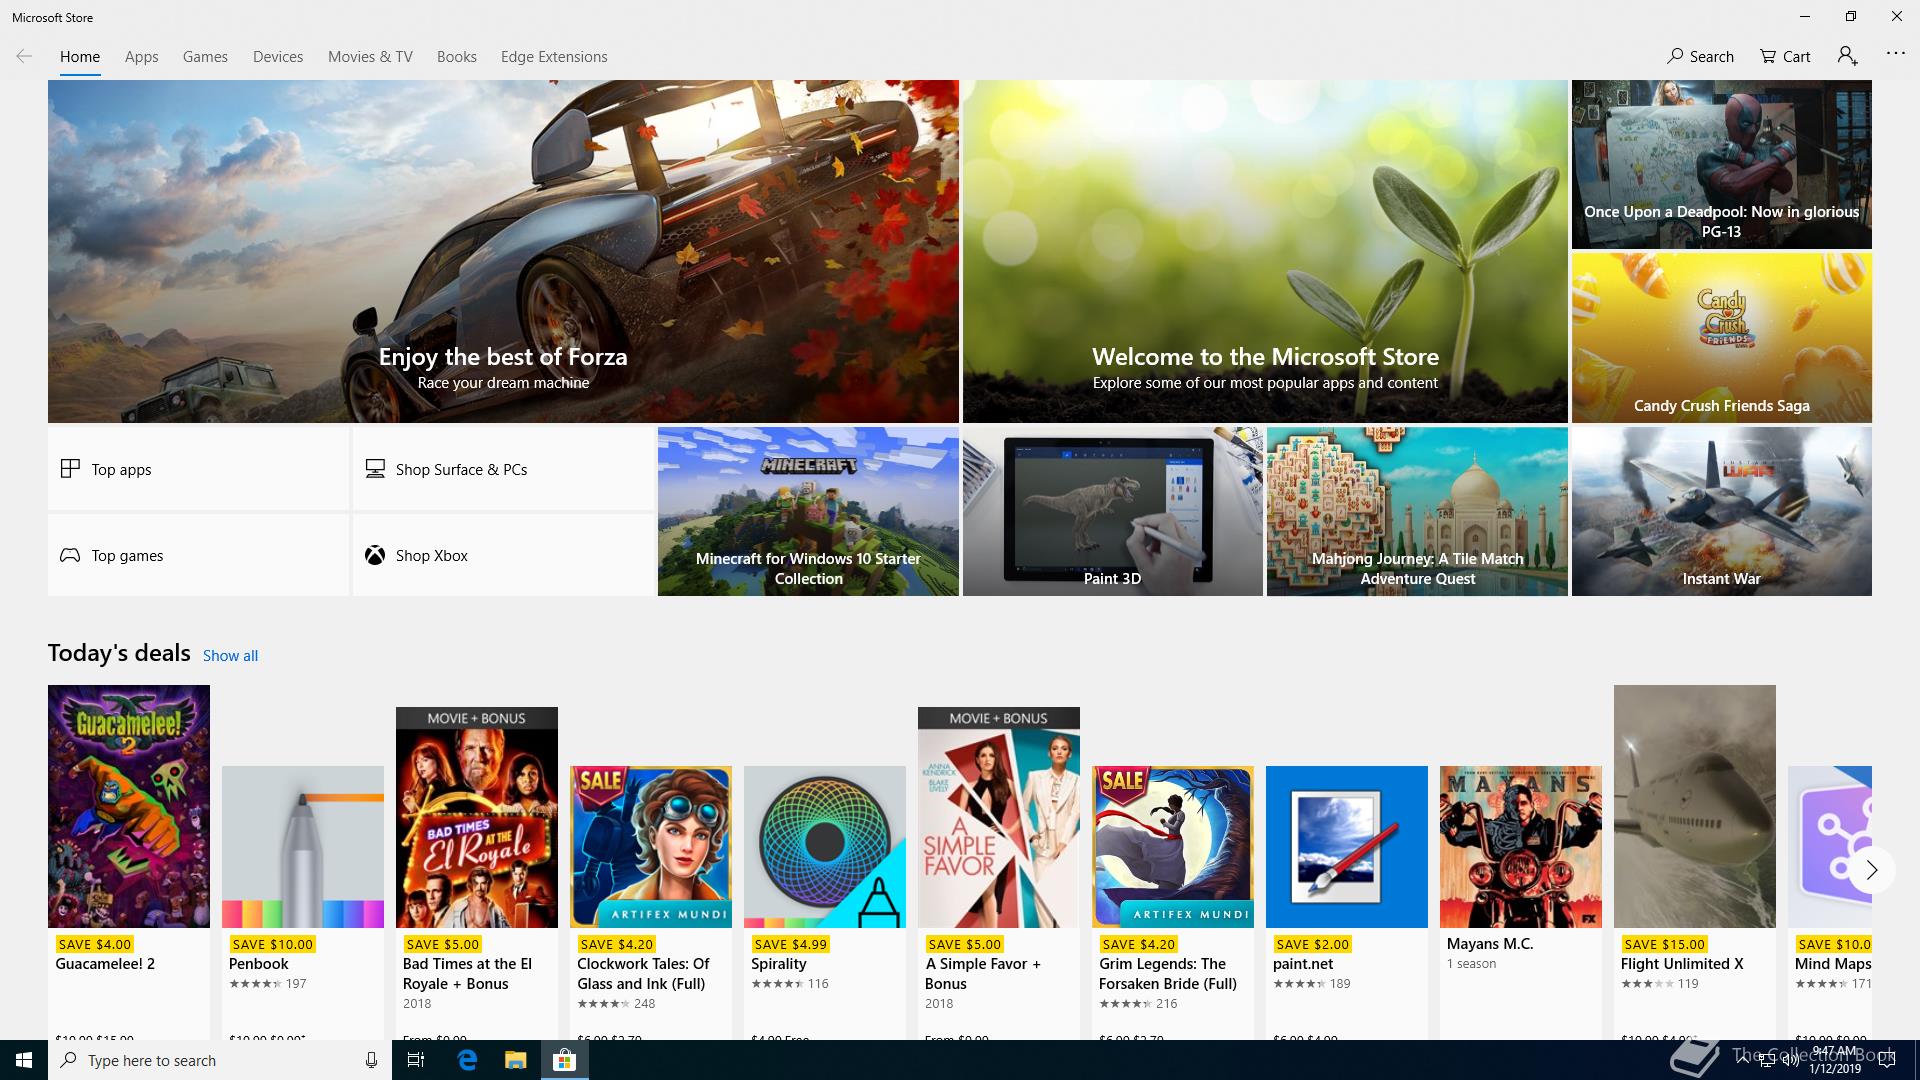The image size is (1920, 1080).
Task: Open the Enjoy the best of Forza banner
Action: pyautogui.click(x=503, y=251)
